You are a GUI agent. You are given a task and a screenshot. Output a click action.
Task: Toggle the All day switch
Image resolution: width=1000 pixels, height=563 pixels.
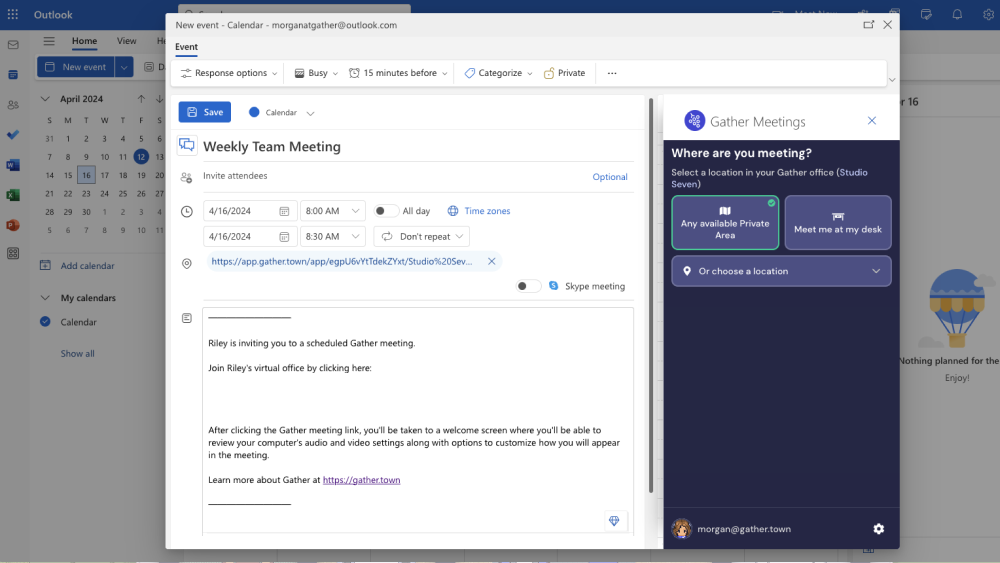point(385,211)
